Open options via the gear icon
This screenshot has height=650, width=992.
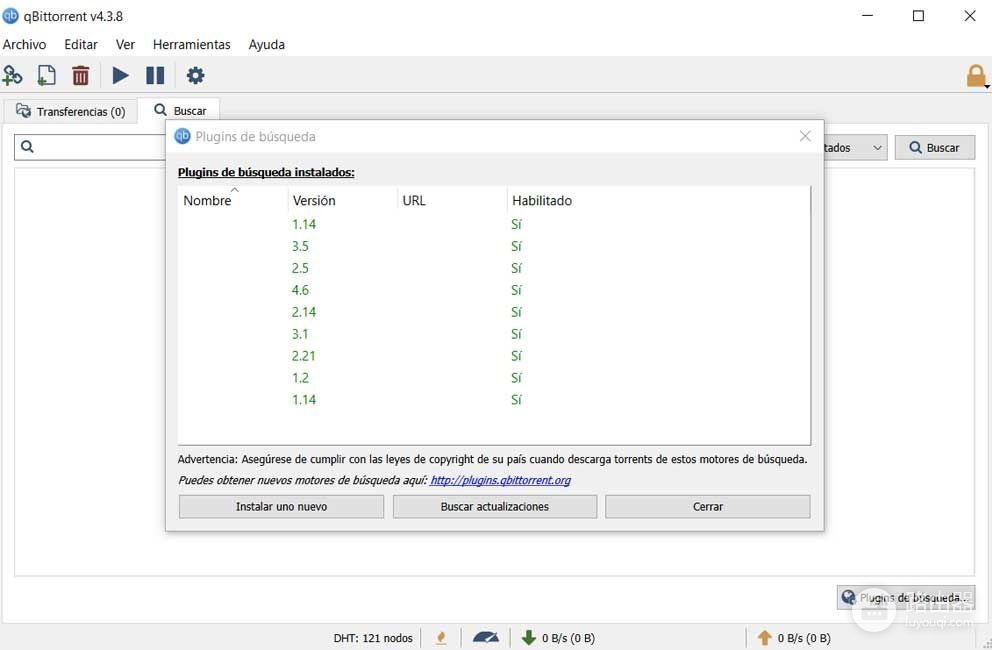click(195, 75)
